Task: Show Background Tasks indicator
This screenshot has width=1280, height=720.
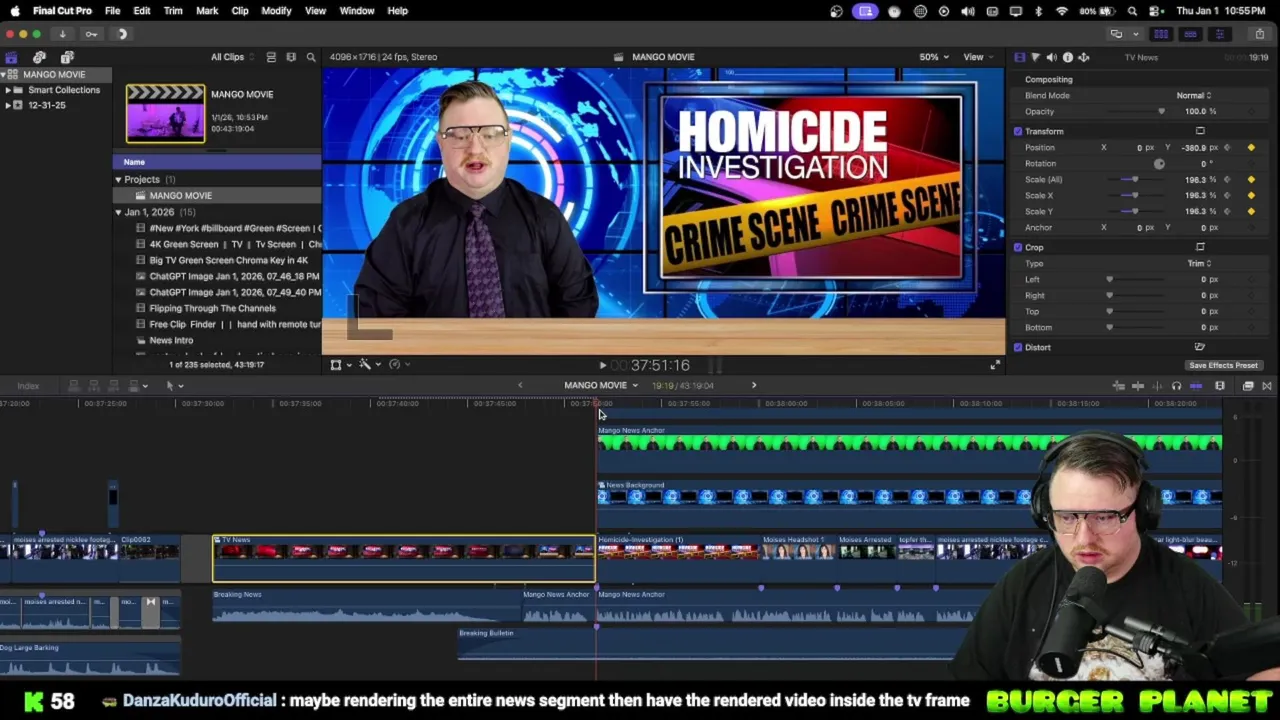Action: 122,34
